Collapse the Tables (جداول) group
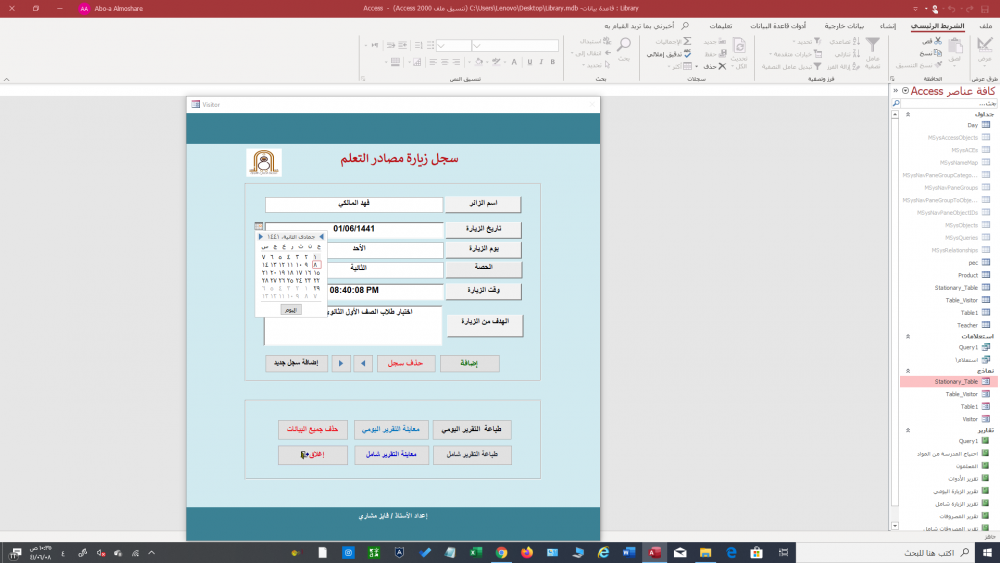Image resolution: width=1000 pixels, height=563 pixels. pos(908,114)
